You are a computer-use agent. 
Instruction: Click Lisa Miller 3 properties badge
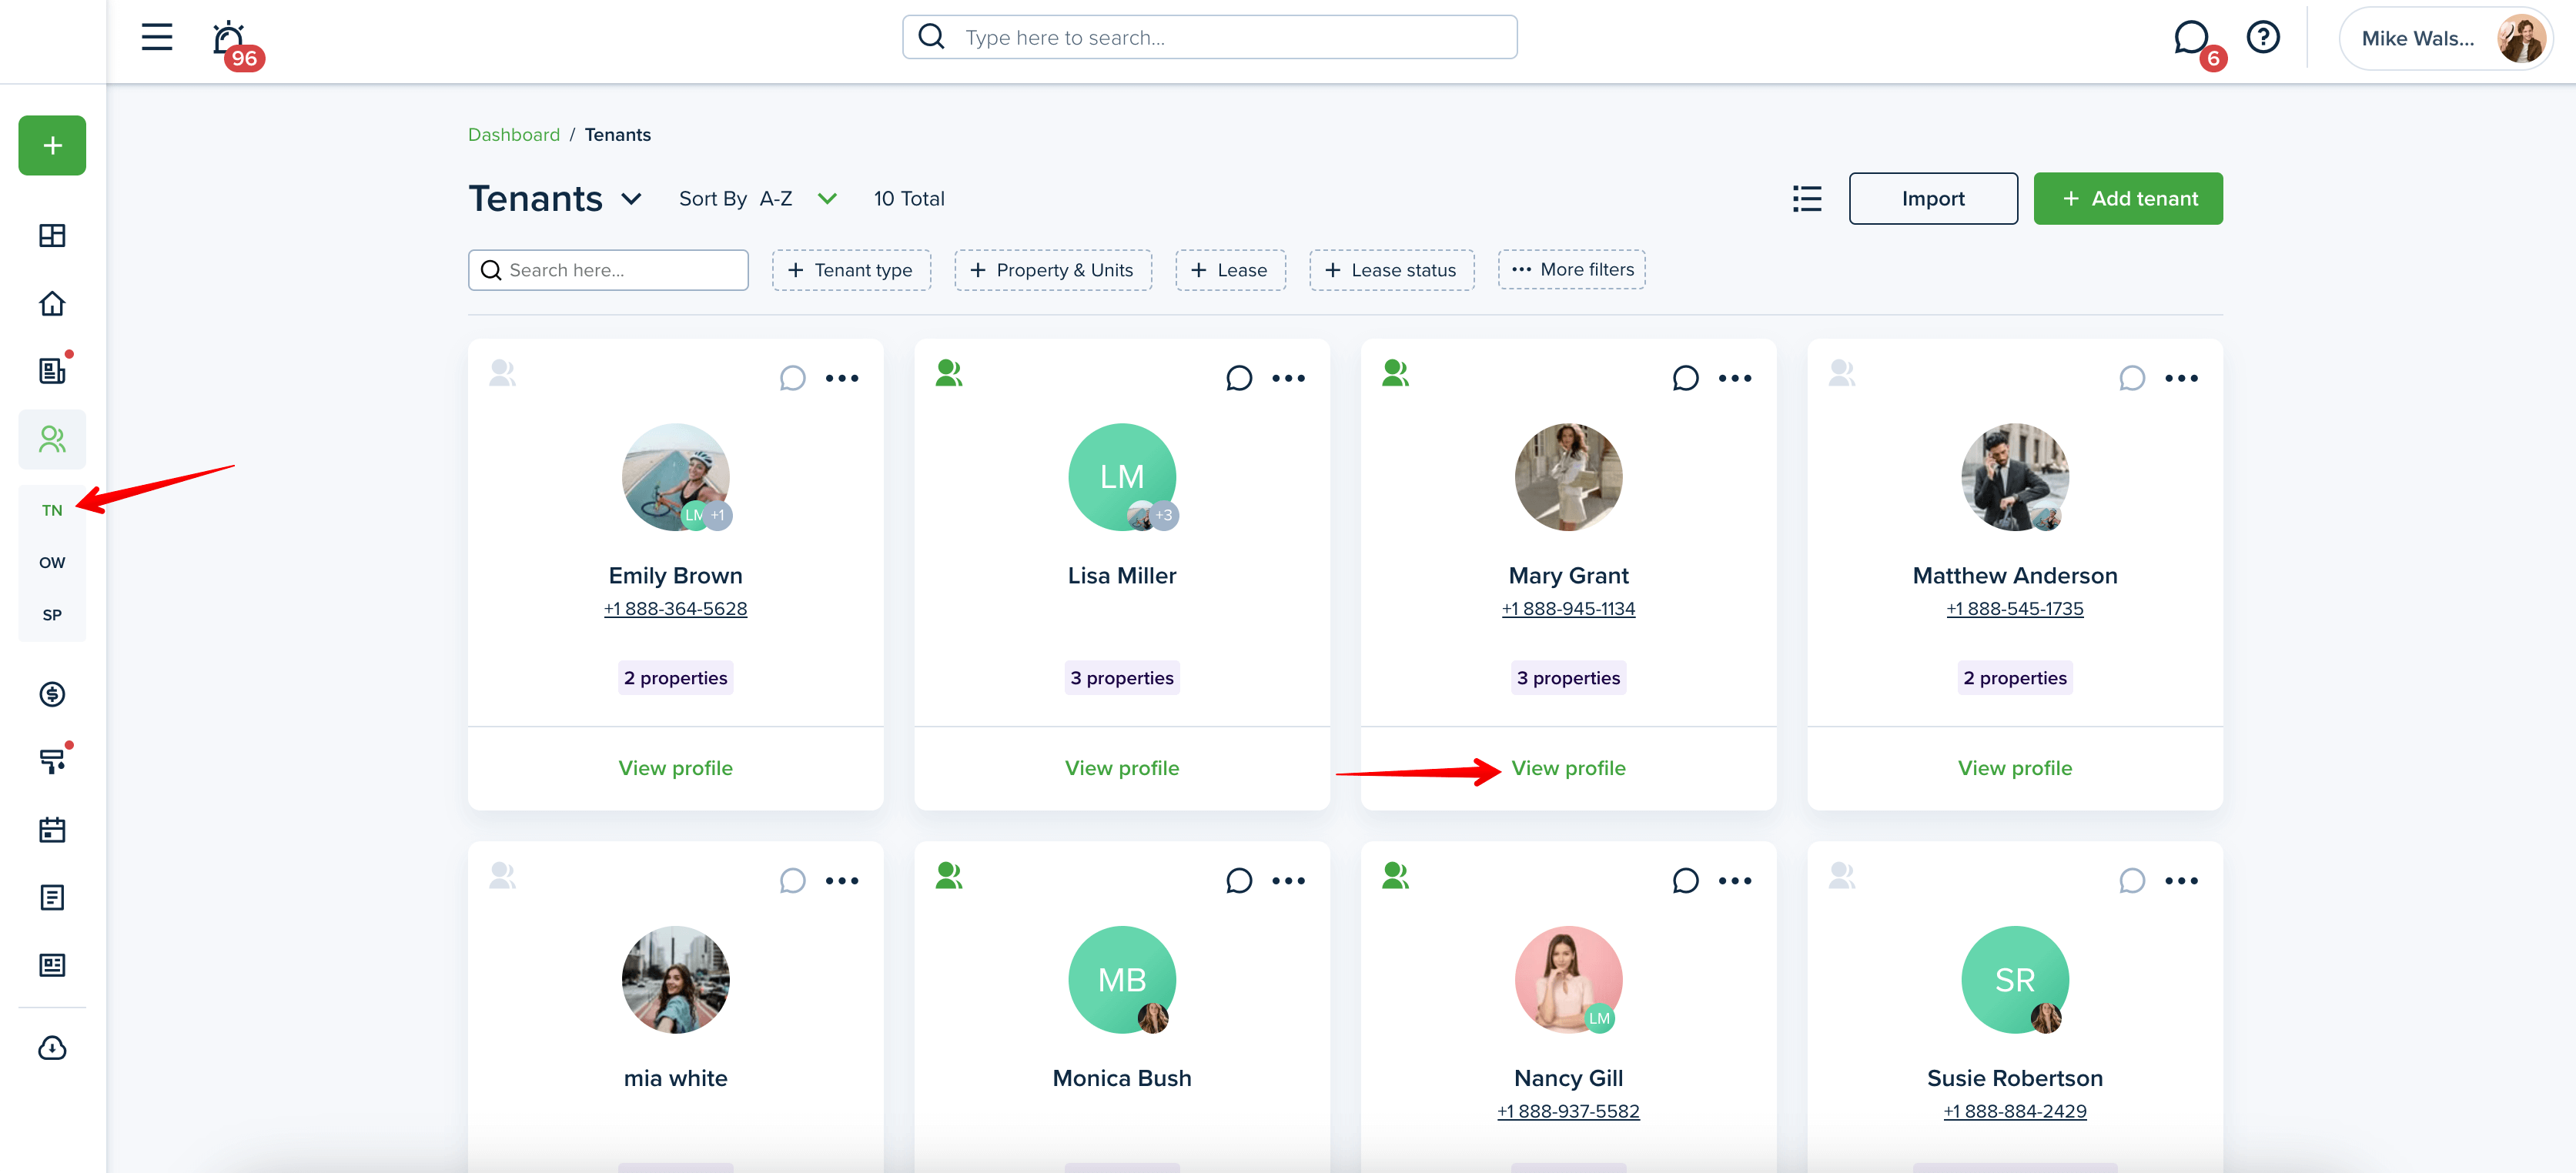(x=1121, y=677)
